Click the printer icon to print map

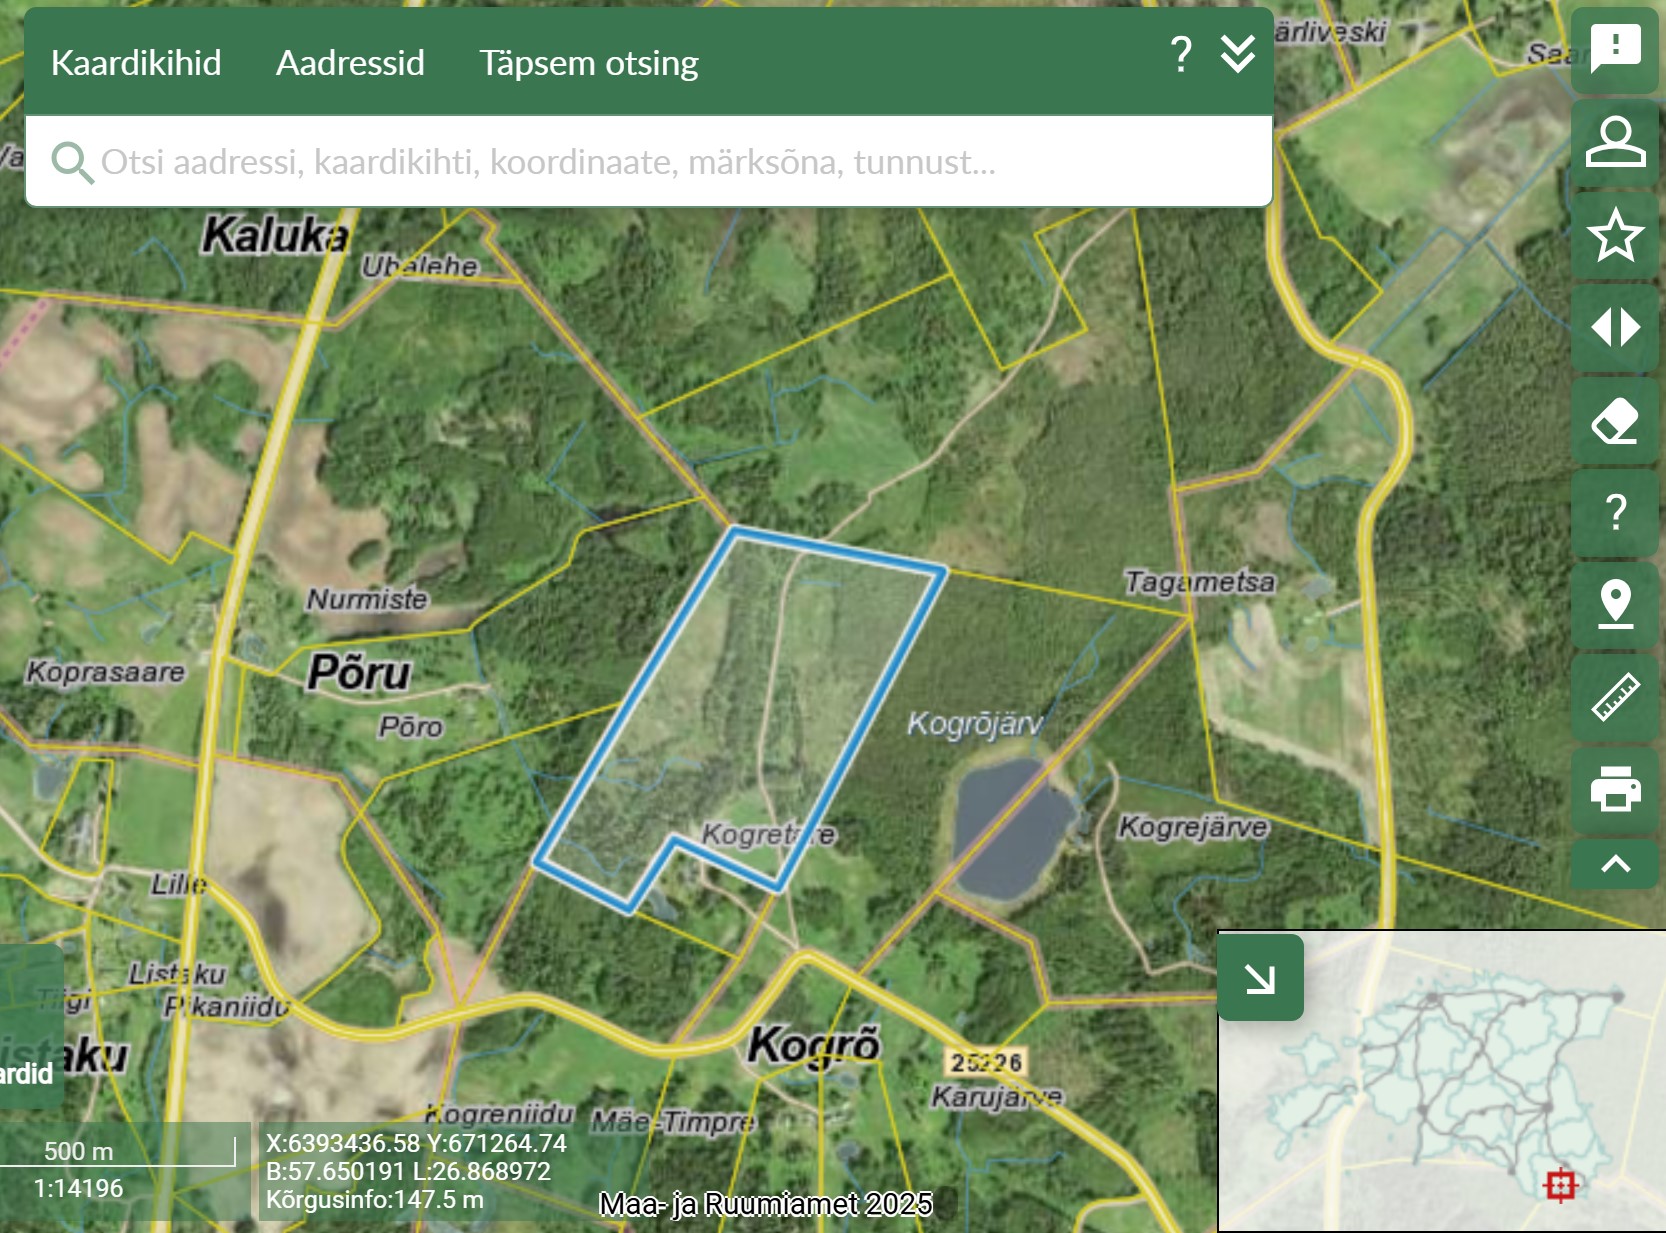click(1615, 789)
